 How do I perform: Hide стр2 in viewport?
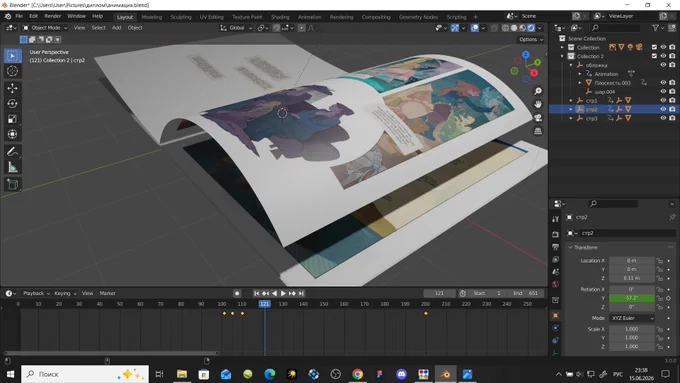pyautogui.click(x=663, y=109)
